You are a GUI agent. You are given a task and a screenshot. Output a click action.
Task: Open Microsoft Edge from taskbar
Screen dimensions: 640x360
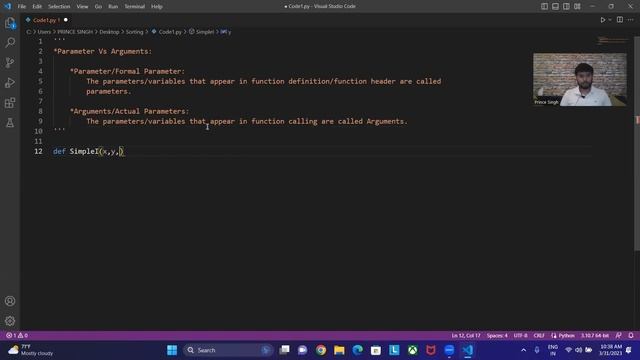click(x=358, y=350)
